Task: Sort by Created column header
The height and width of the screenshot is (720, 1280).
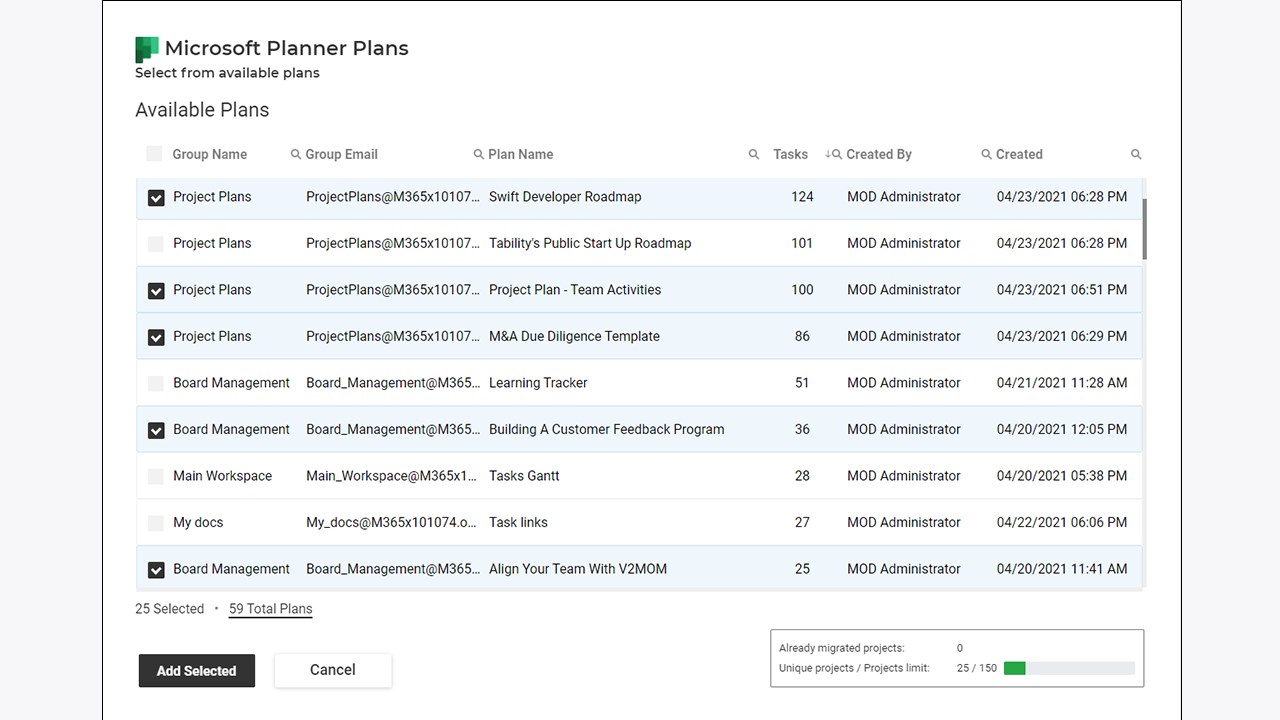Action: point(1019,154)
